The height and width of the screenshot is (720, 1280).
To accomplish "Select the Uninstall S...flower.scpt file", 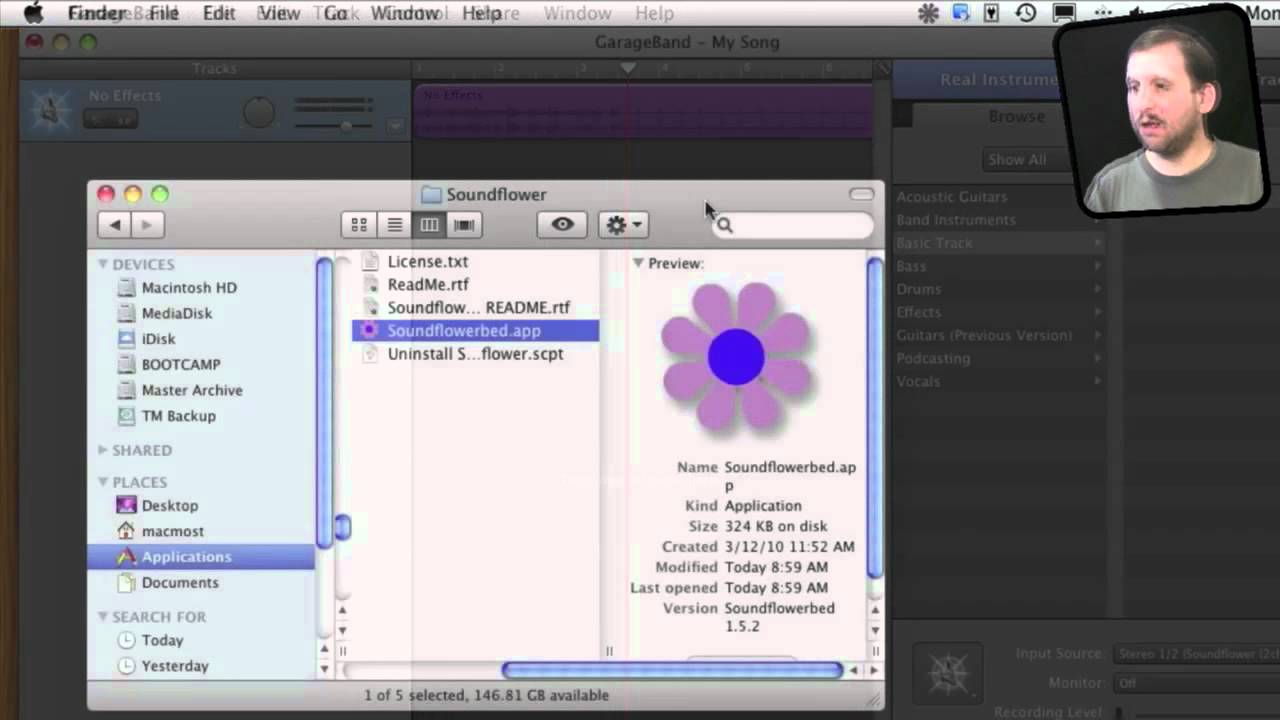I will pos(475,354).
